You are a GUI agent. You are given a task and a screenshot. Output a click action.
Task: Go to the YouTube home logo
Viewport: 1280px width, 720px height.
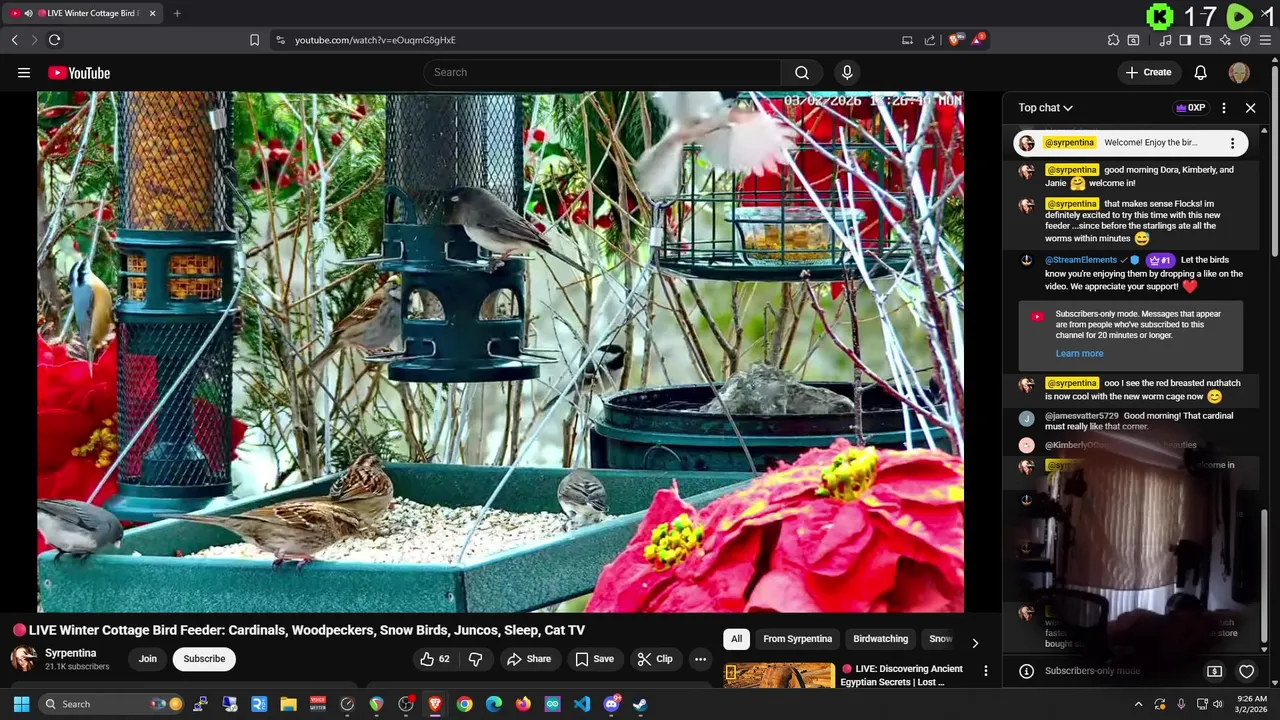79,73
